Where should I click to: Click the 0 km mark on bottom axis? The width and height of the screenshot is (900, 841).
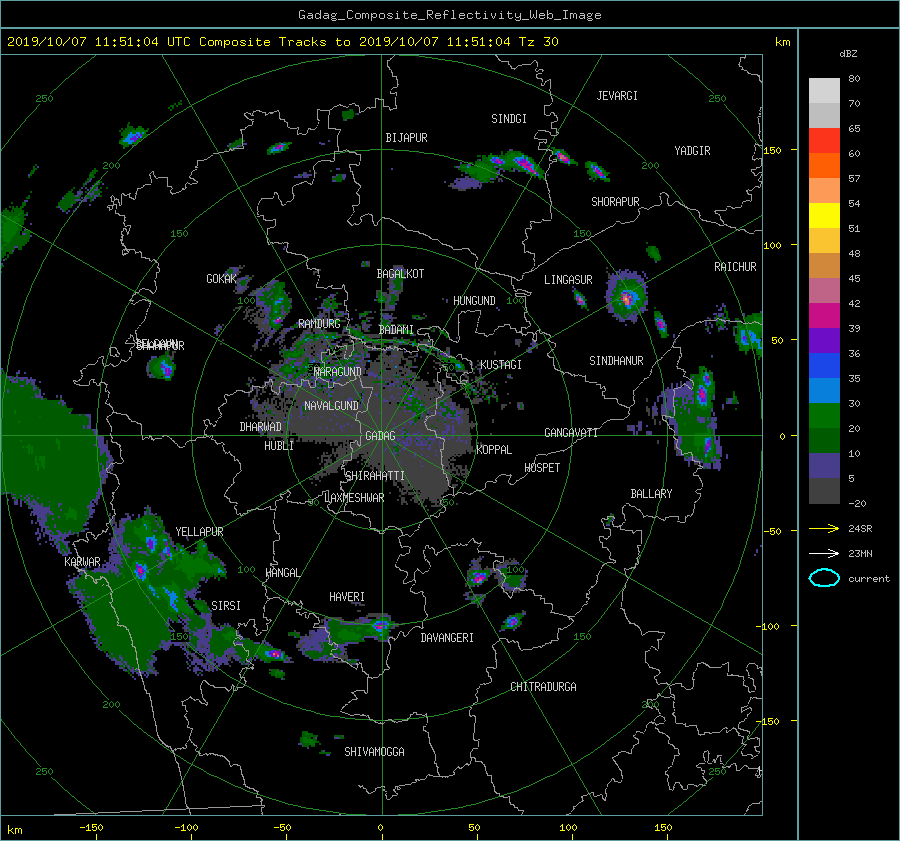coord(381,828)
